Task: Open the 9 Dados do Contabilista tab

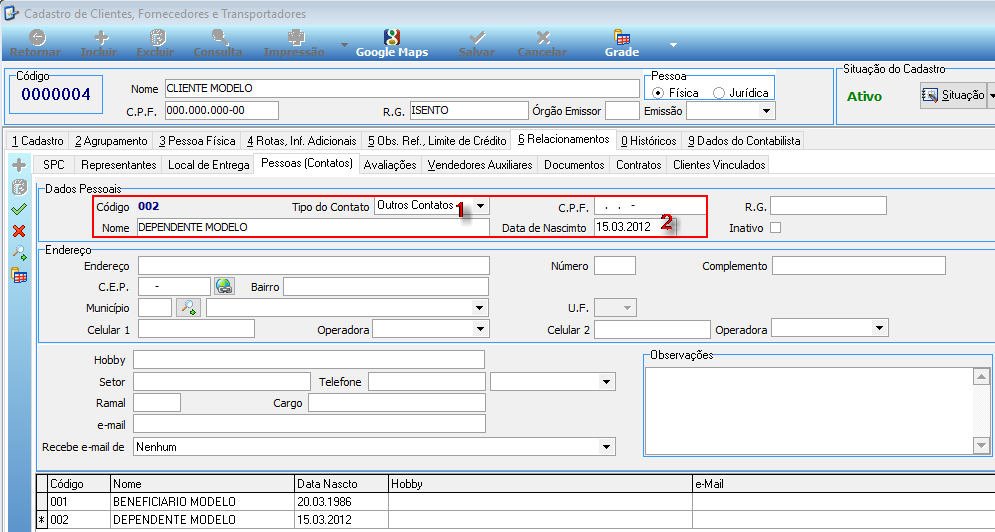Action: click(744, 140)
